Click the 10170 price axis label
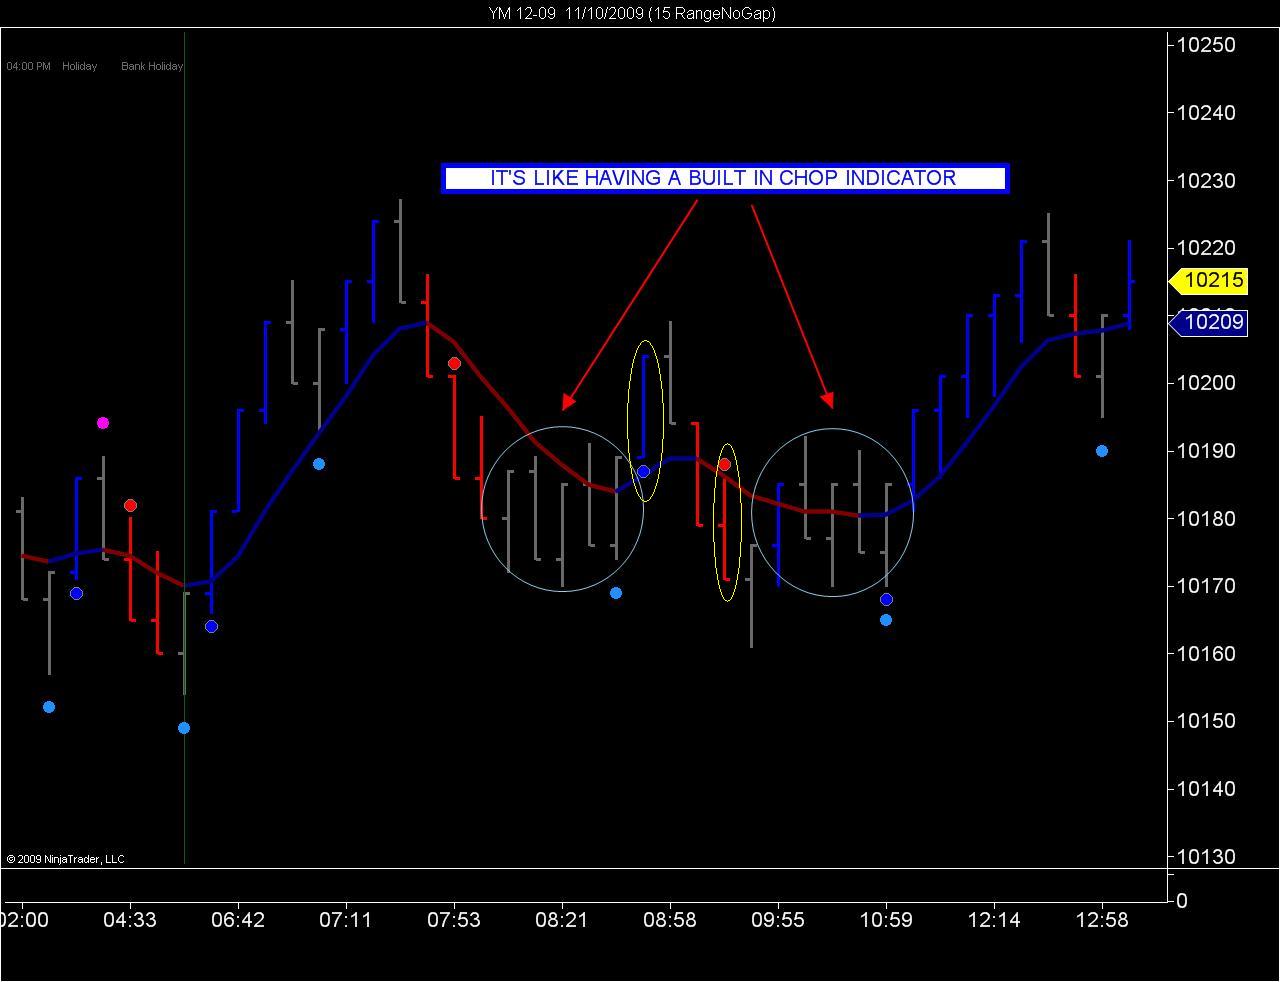The height and width of the screenshot is (982, 1280). click(1206, 586)
